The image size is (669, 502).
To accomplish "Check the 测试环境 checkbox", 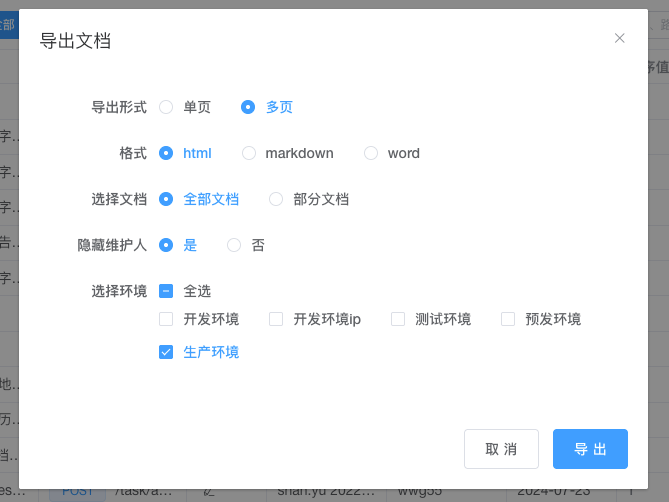I will (398, 319).
